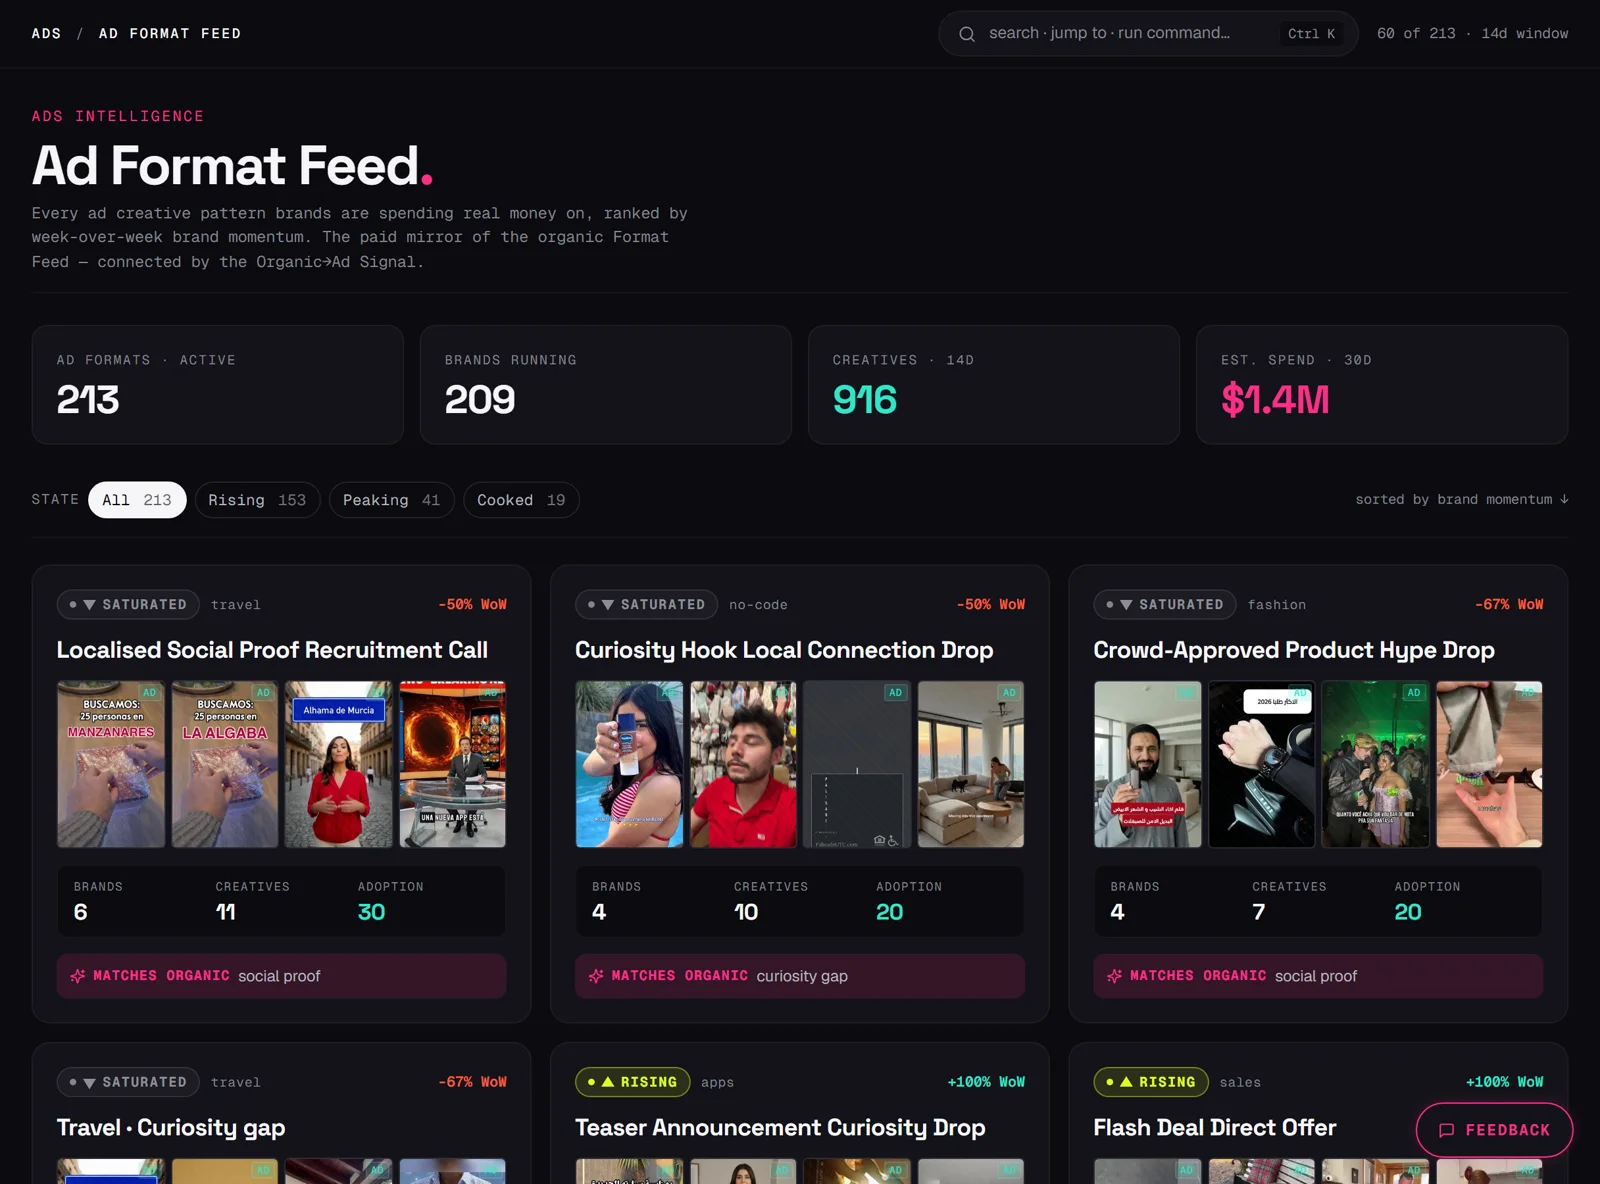Open bearded man with phone thumbnail
Screen dimensions: 1600x1184
1147,764
